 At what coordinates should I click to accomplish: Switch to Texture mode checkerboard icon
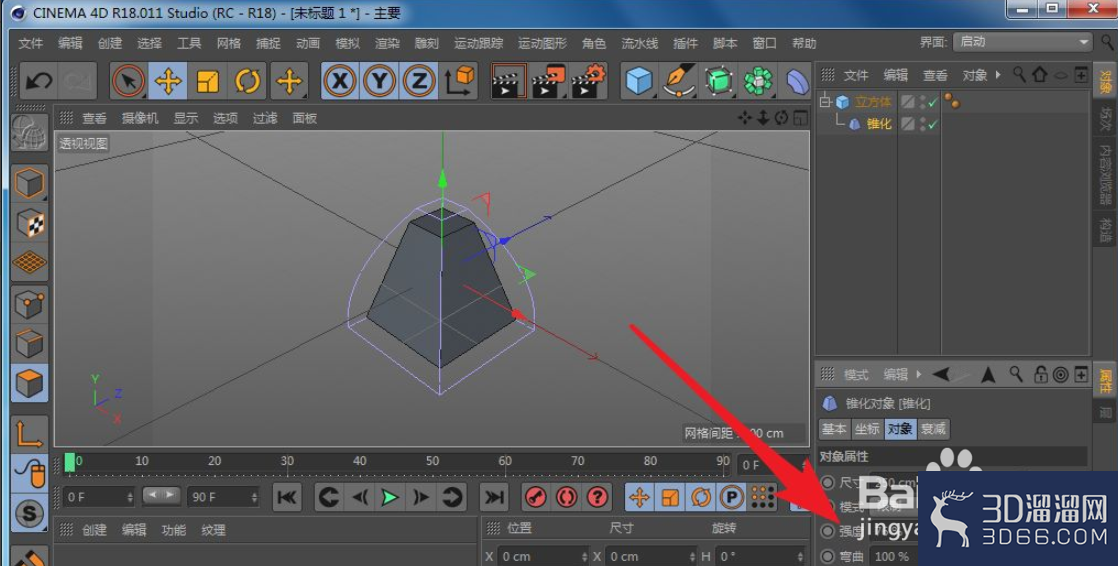pyautogui.click(x=29, y=223)
